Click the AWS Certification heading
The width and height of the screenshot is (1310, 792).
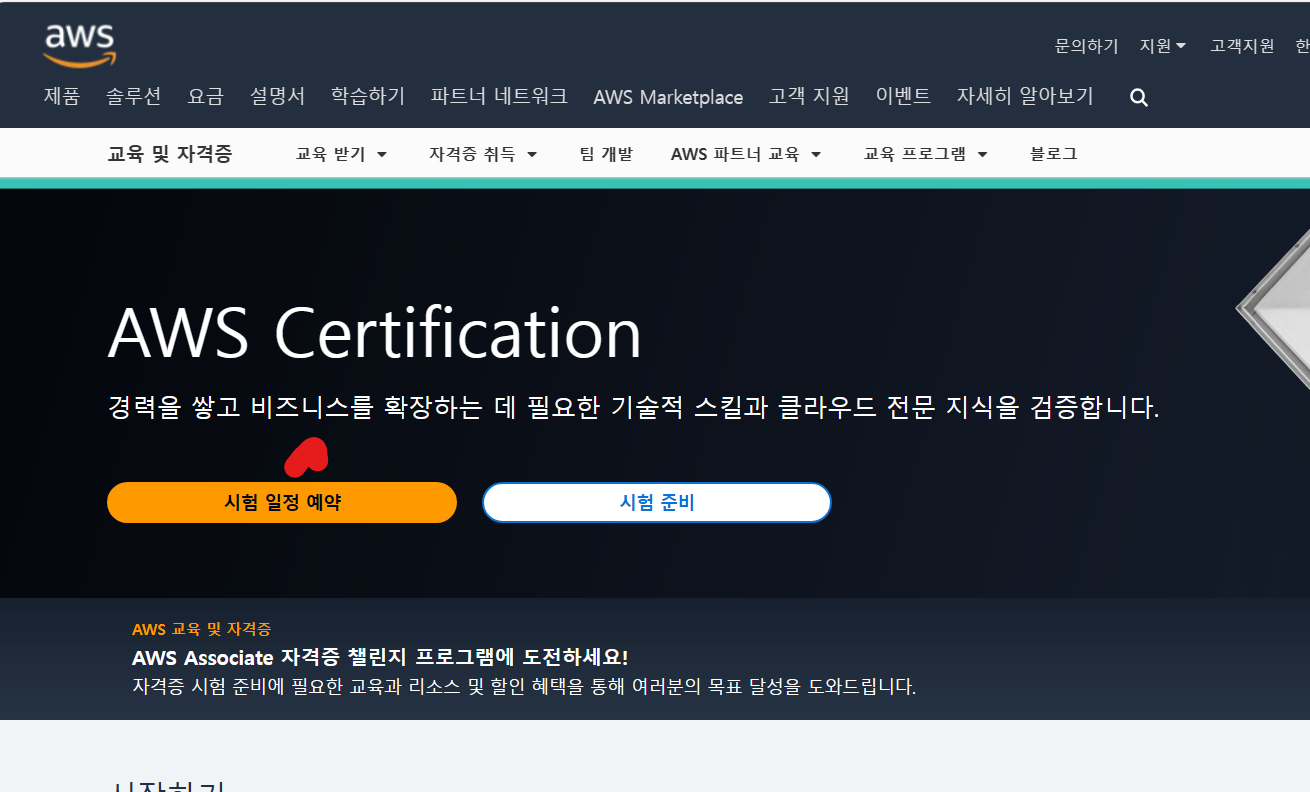(x=375, y=332)
